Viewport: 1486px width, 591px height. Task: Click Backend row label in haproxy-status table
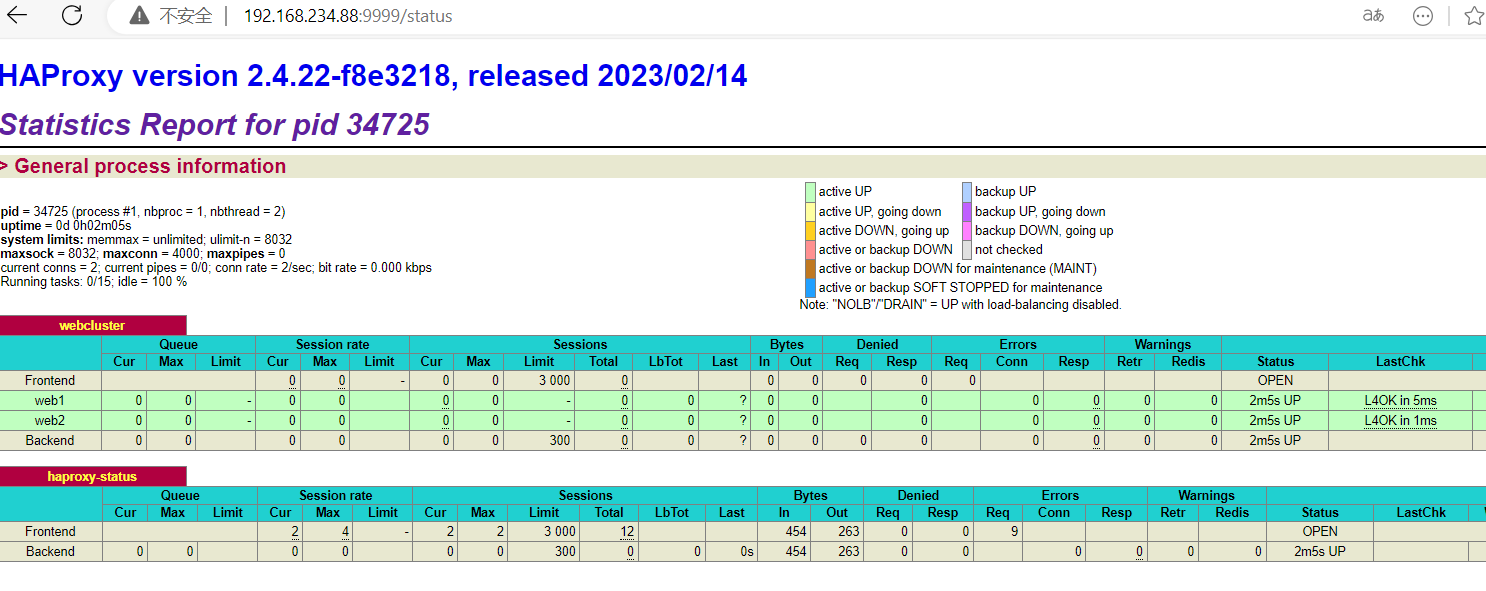click(x=50, y=551)
